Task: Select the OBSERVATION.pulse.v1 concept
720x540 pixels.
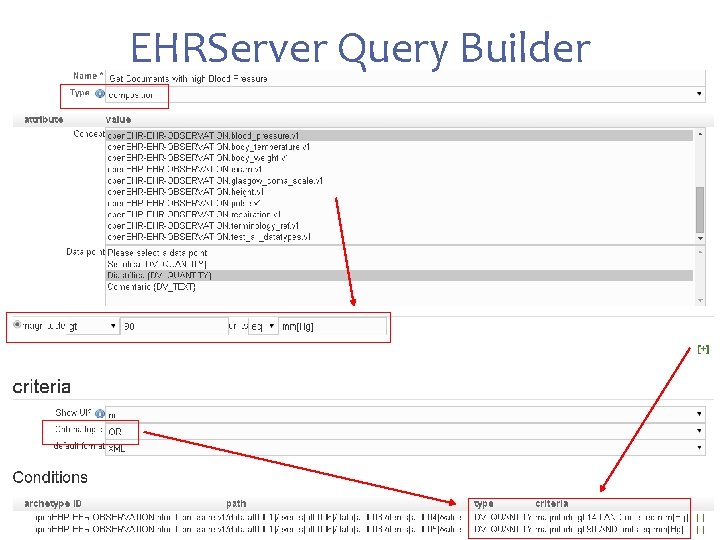Action: coord(399,203)
